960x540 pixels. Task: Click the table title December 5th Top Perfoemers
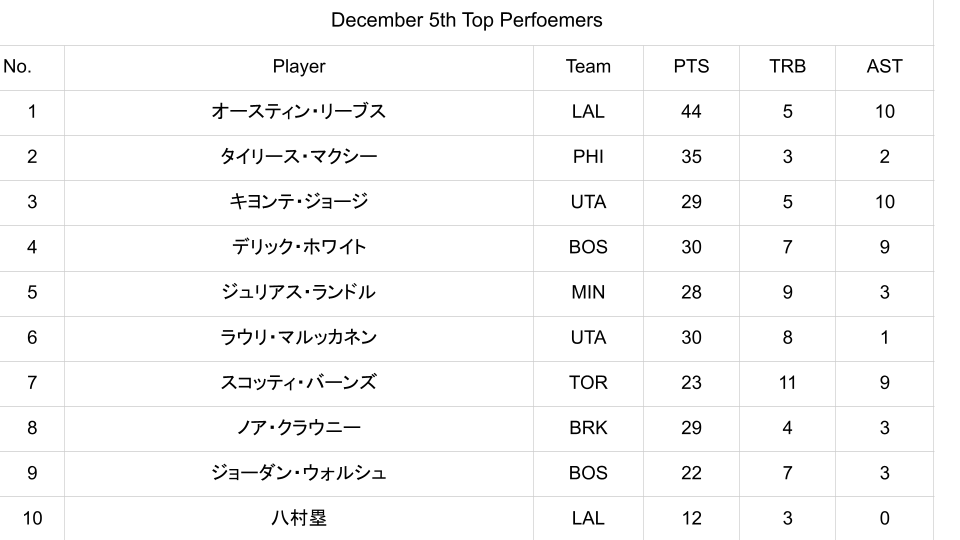tap(466, 20)
